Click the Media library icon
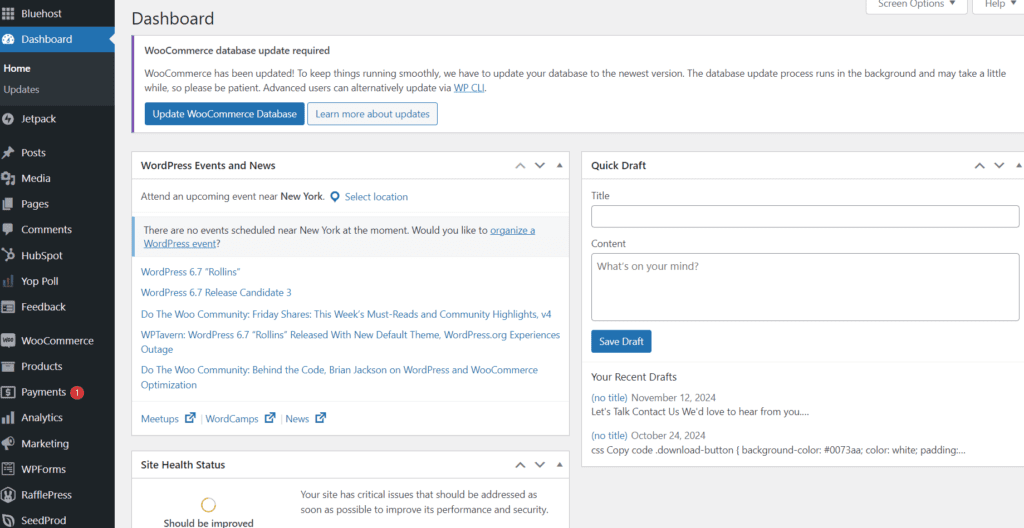This screenshot has width=1024, height=528. coord(8,178)
